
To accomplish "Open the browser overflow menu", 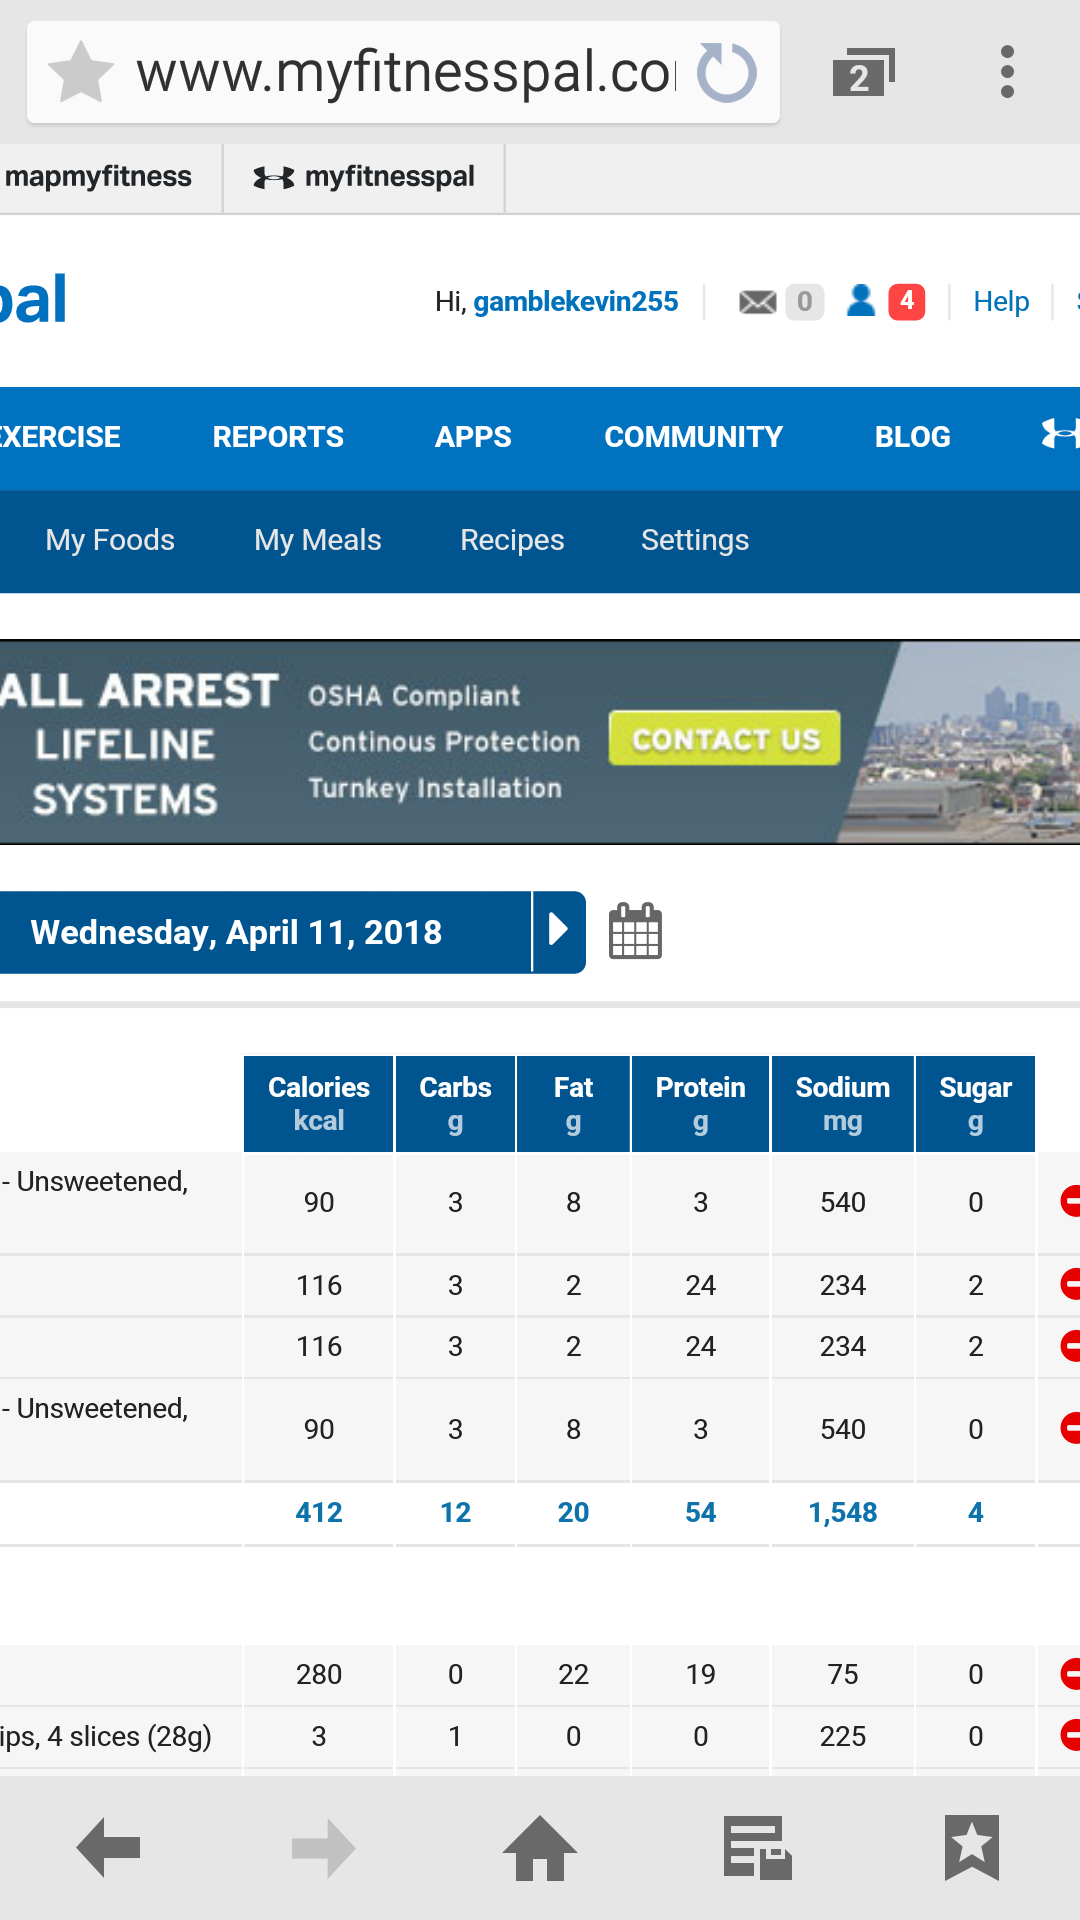I will tap(1007, 72).
